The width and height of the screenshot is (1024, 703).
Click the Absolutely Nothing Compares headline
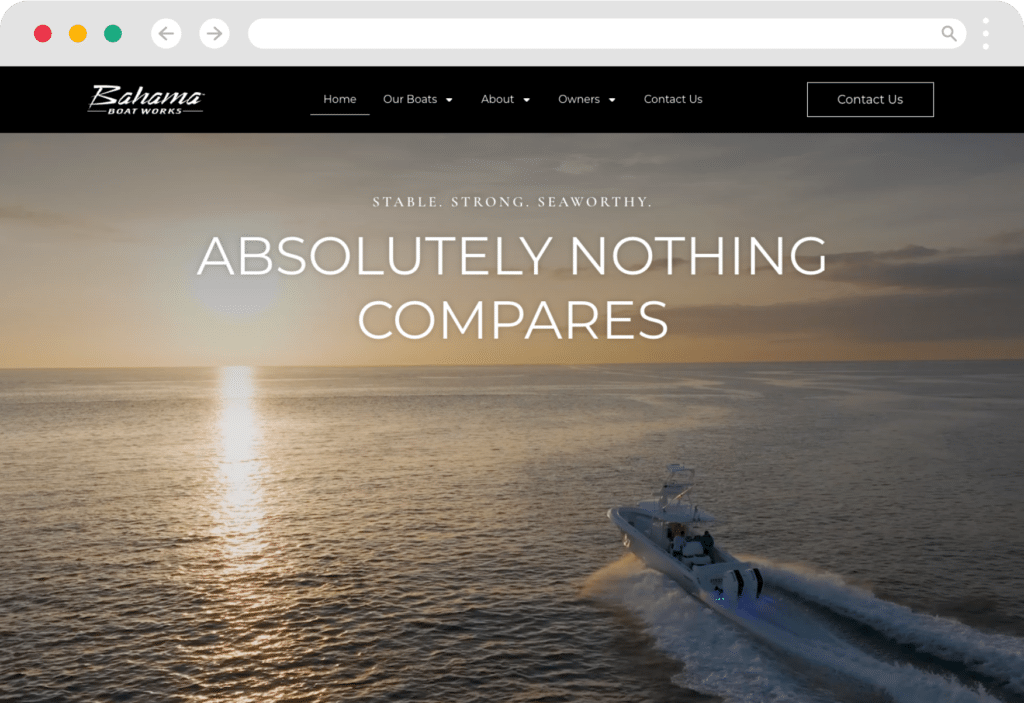[x=513, y=287]
